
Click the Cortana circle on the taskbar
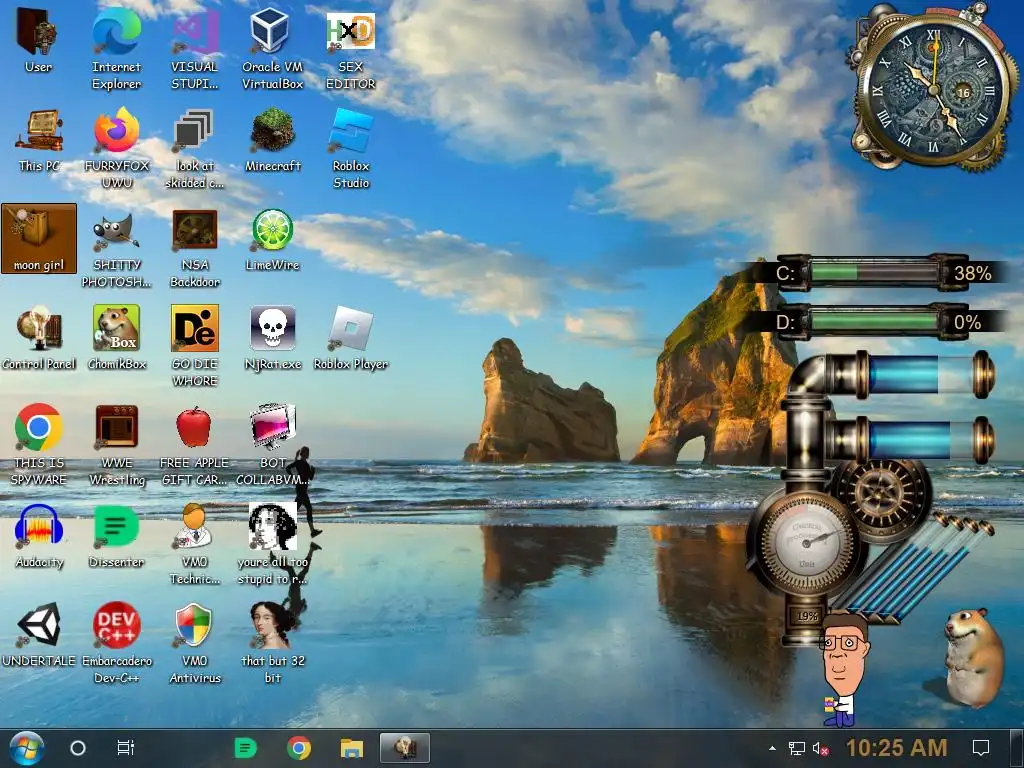click(x=78, y=748)
